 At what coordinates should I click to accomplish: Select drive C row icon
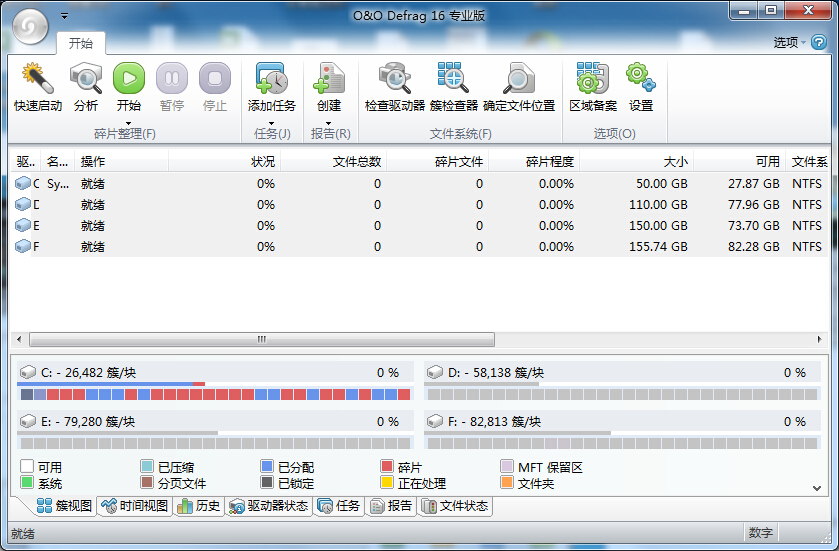click(x=22, y=183)
